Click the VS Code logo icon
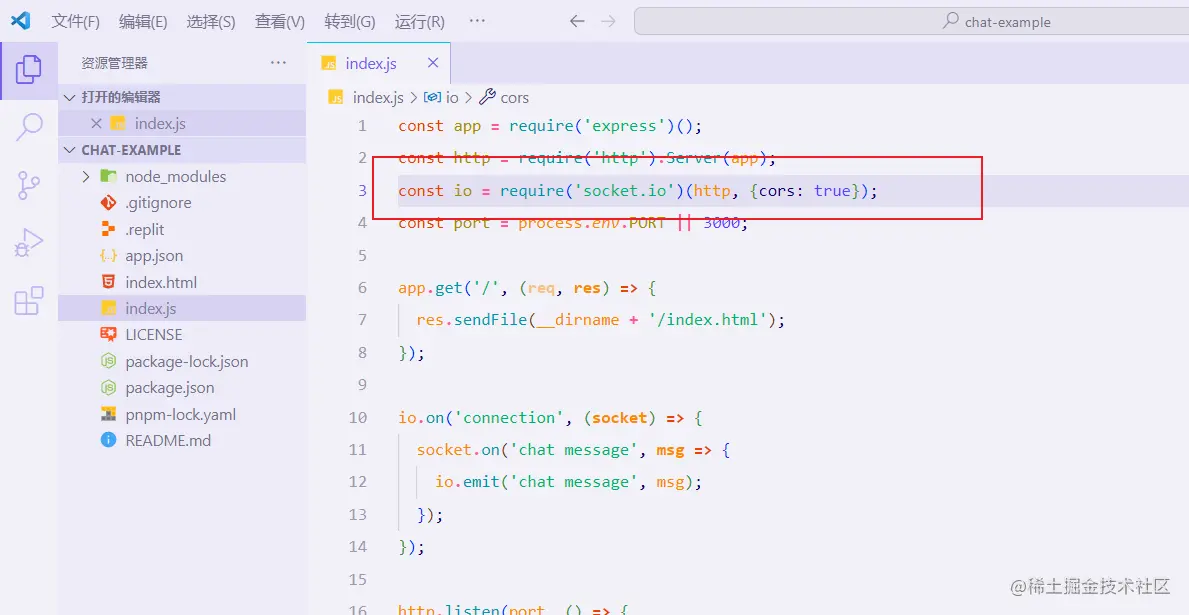Viewport: 1189px width, 615px height. click(20, 20)
